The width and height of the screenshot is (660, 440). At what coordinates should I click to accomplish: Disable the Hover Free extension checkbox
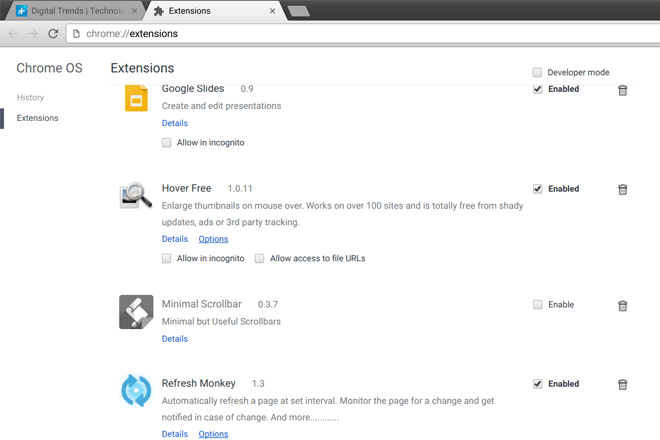(x=538, y=189)
